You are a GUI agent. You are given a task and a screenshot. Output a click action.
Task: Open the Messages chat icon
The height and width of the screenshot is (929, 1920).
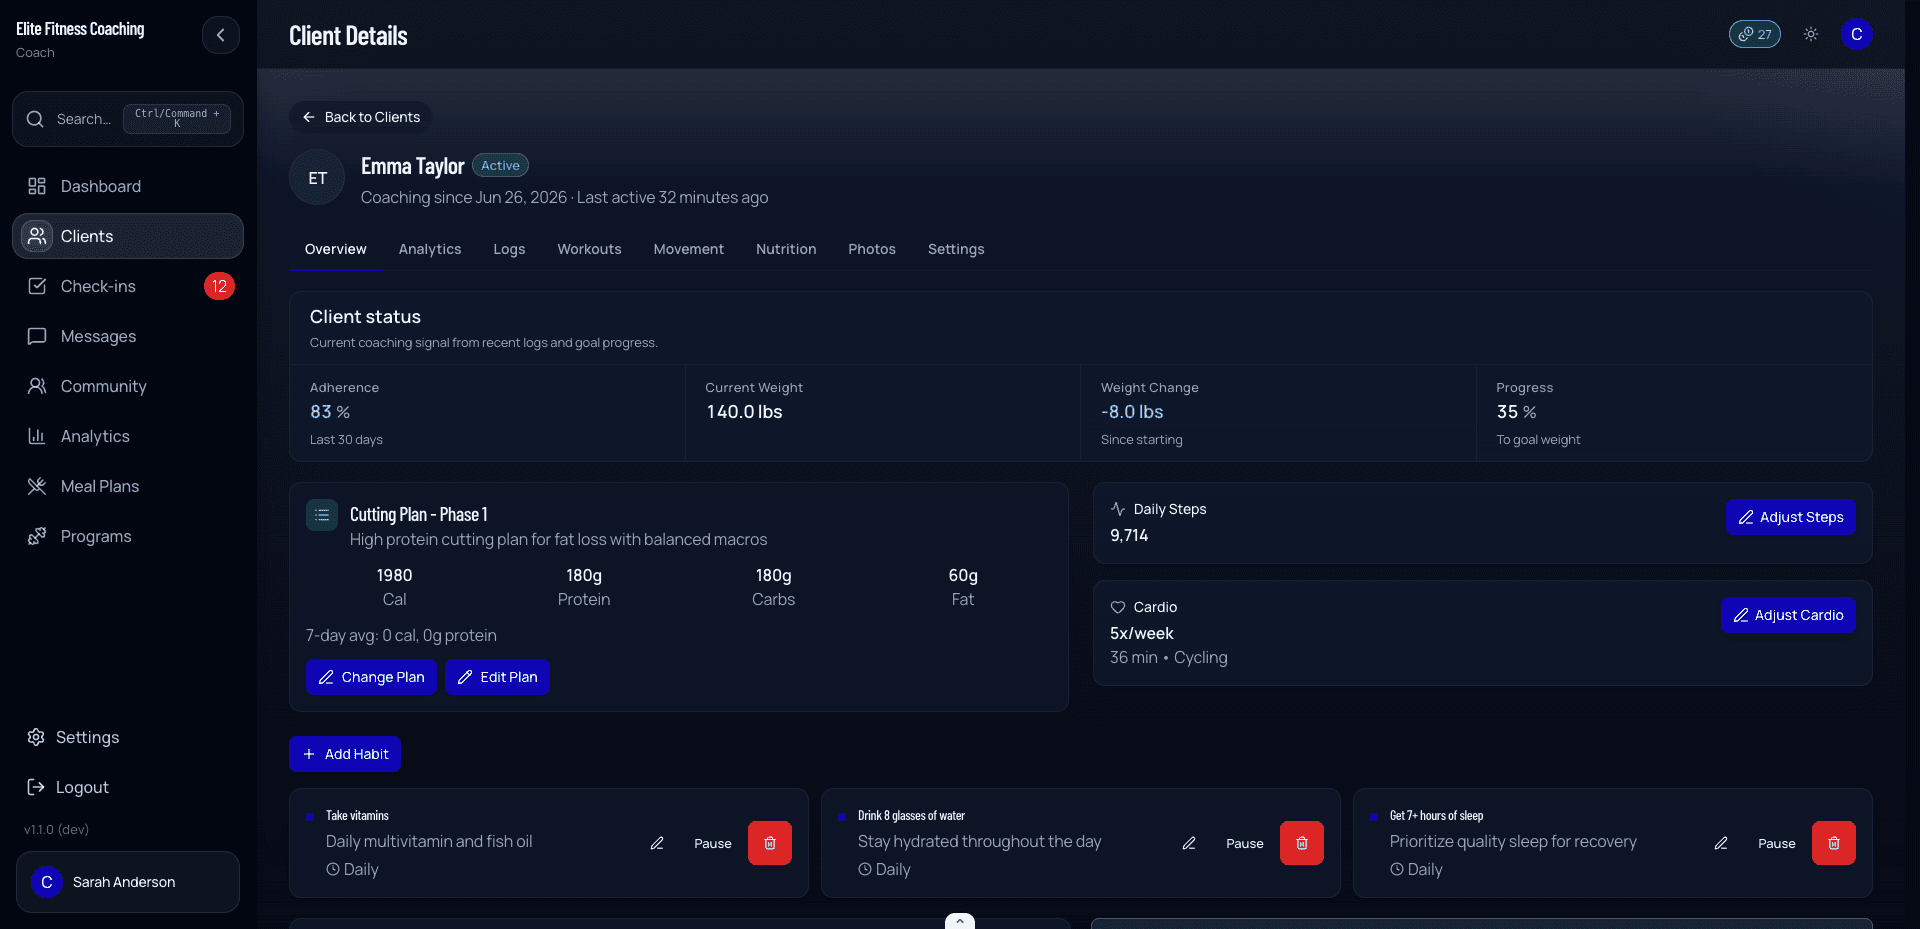pos(37,336)
